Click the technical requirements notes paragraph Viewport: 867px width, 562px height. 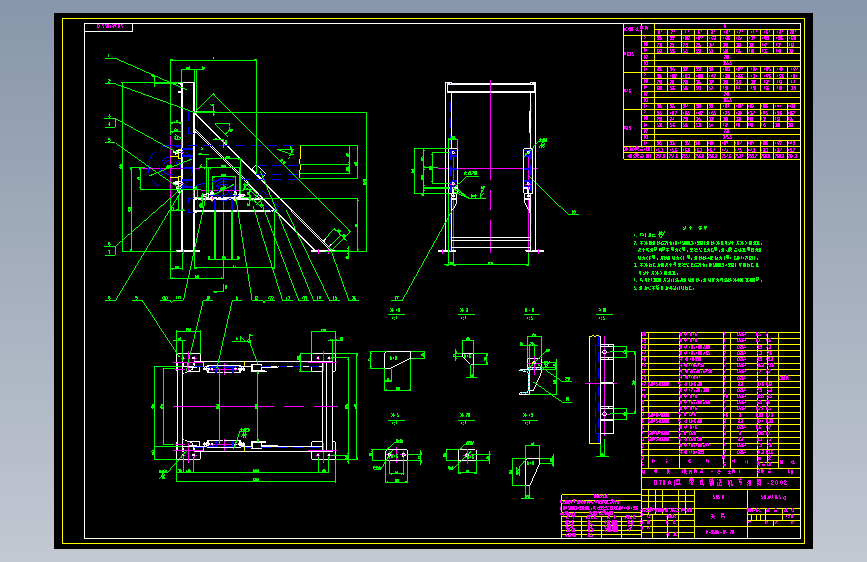(698, 258)
